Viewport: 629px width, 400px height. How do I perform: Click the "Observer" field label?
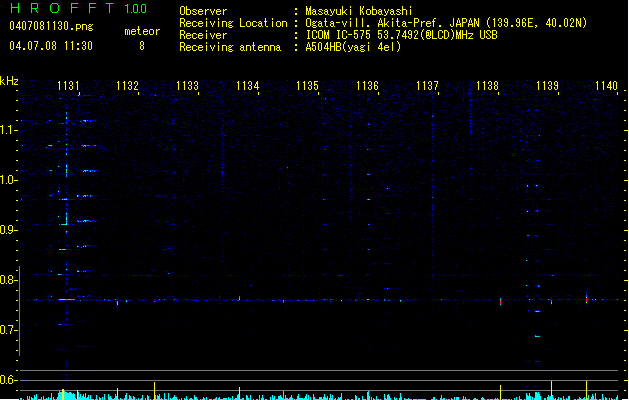[x=203, y=11]
